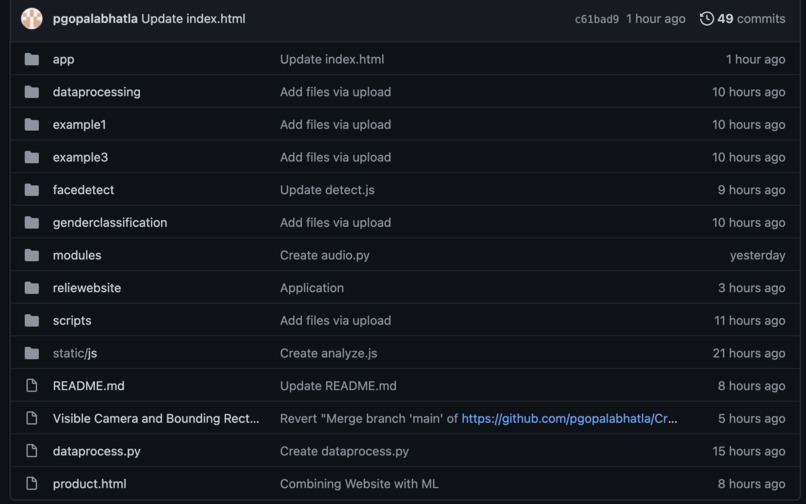
Task: Click '9 hours ago' timestamp for facedetect
Action: click(751, 190)
